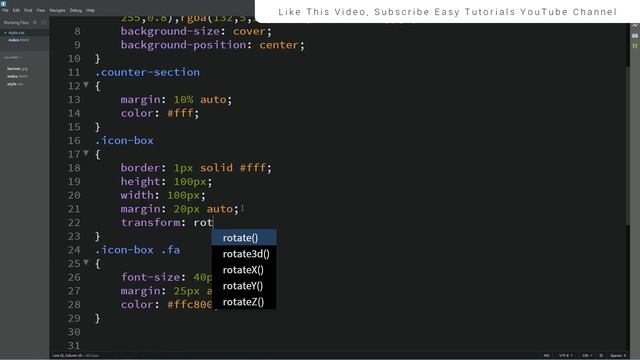Click the .icon-box .fa selector on line 24
Screen dimensions: 640x360
(137, 250)
